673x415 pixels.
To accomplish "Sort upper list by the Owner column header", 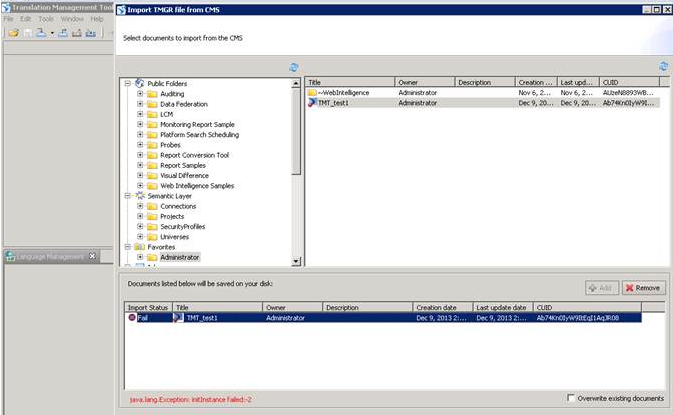I will pos(424,82).
